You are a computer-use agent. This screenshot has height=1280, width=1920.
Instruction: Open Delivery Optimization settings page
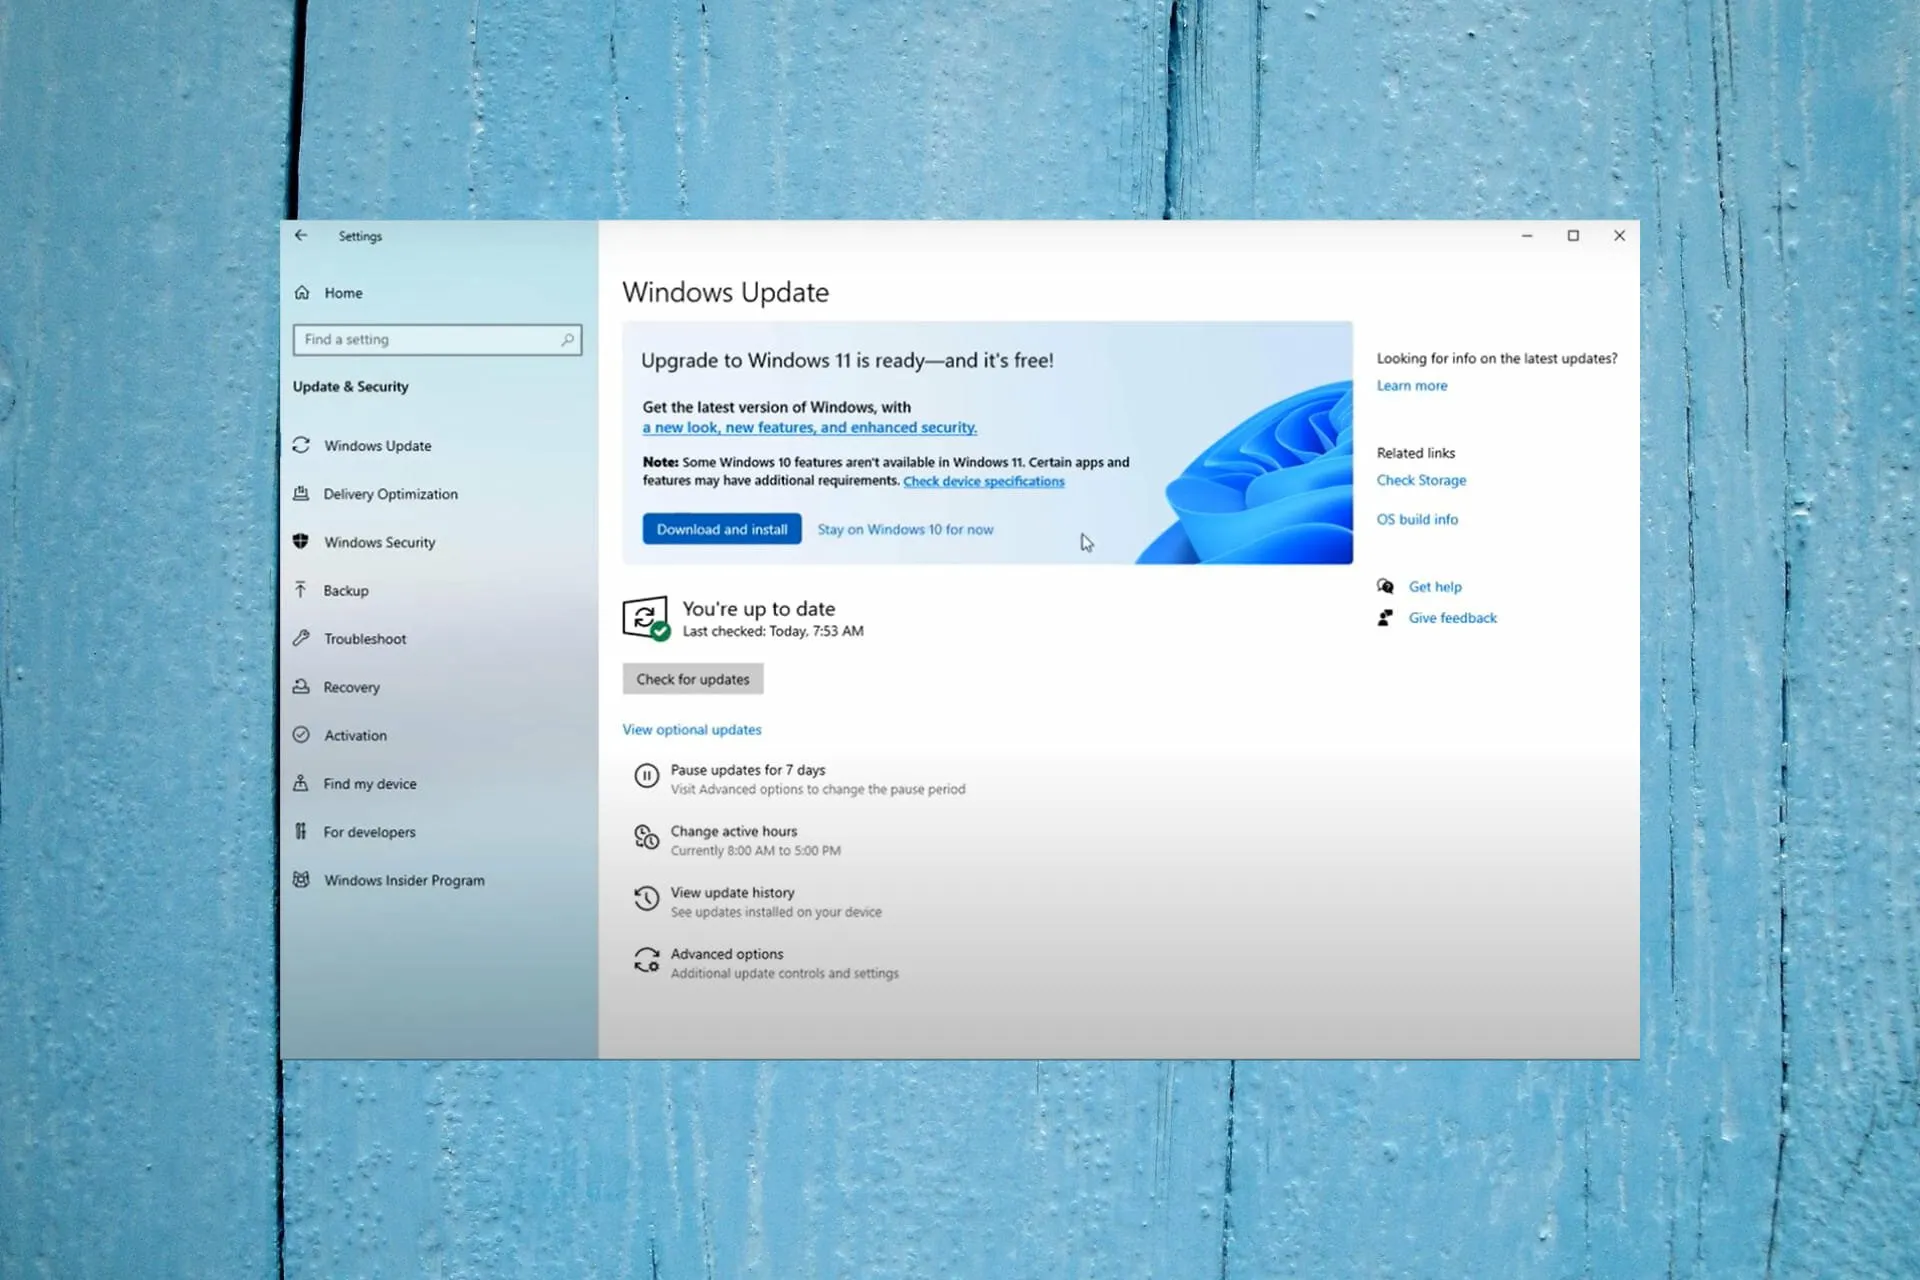point(390,494)
